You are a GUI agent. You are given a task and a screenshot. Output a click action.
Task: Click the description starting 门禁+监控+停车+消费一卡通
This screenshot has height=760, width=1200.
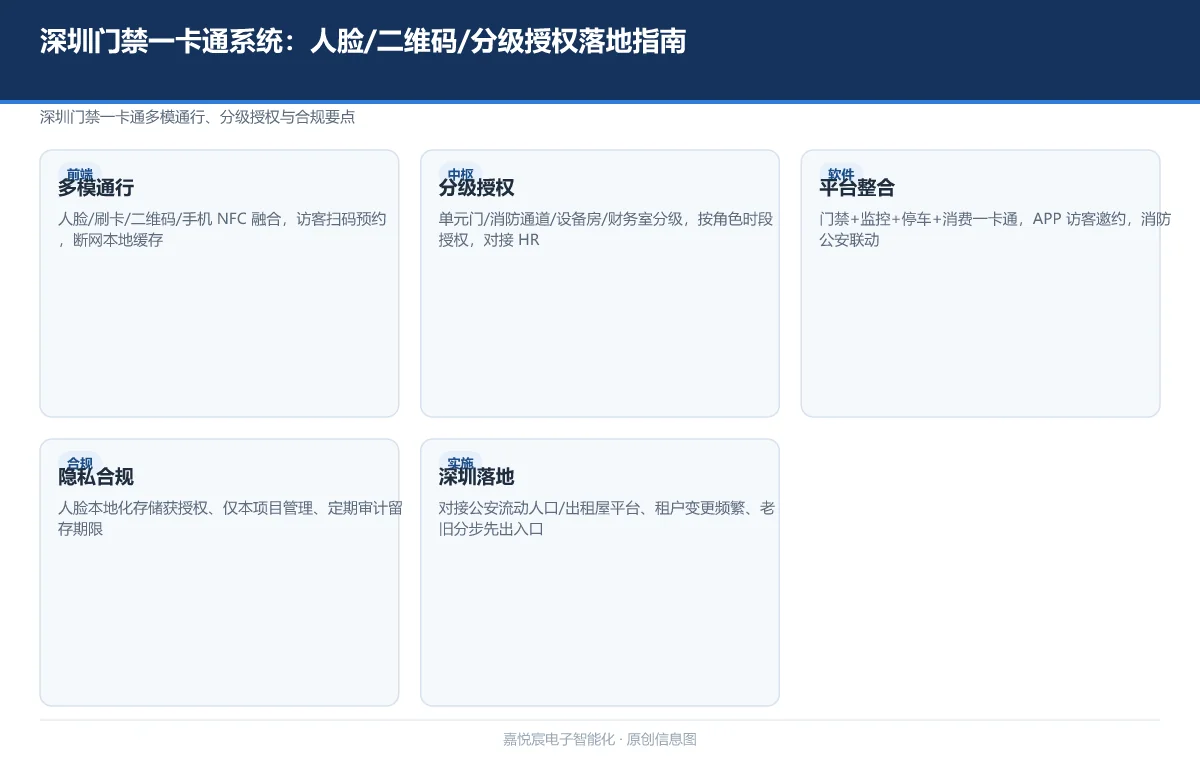995,229
